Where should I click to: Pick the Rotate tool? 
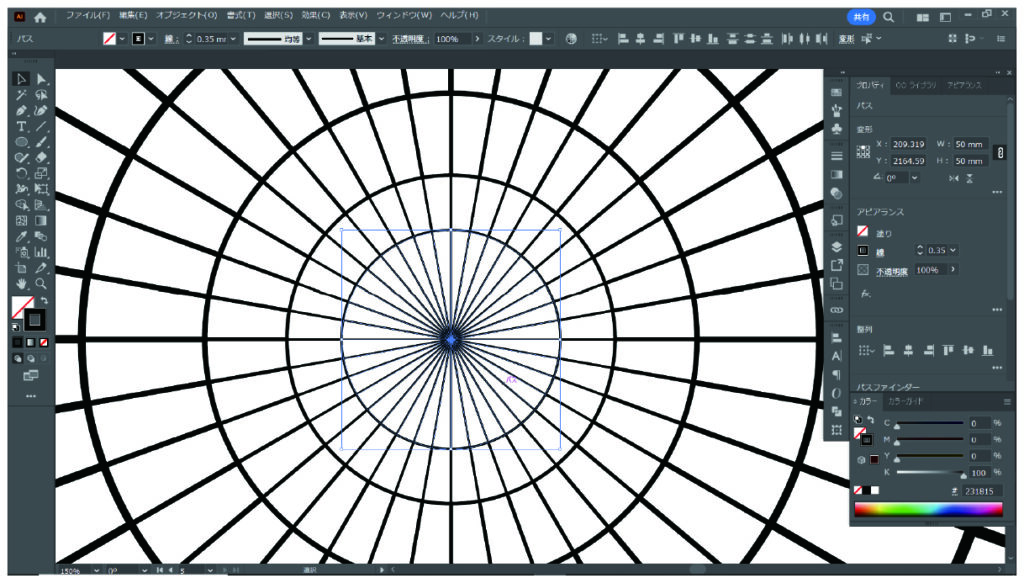point(21,174)
